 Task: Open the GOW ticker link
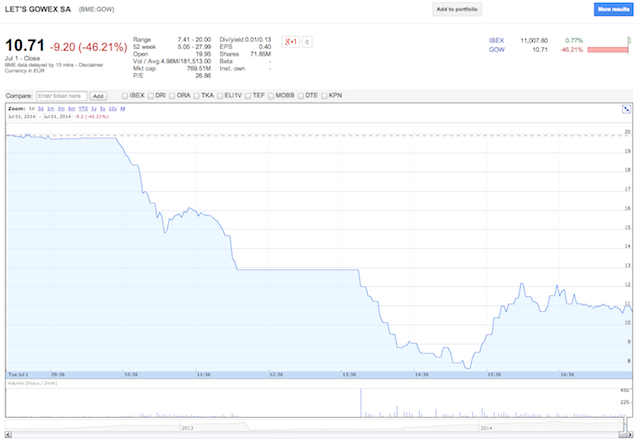(x=497, y=50)
